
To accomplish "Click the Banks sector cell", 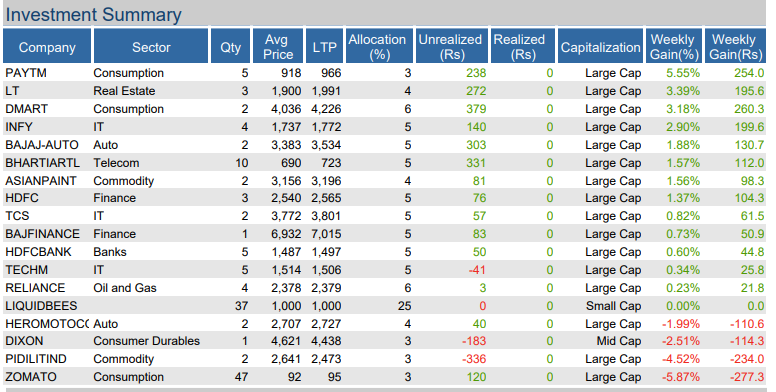I will 110,252.
